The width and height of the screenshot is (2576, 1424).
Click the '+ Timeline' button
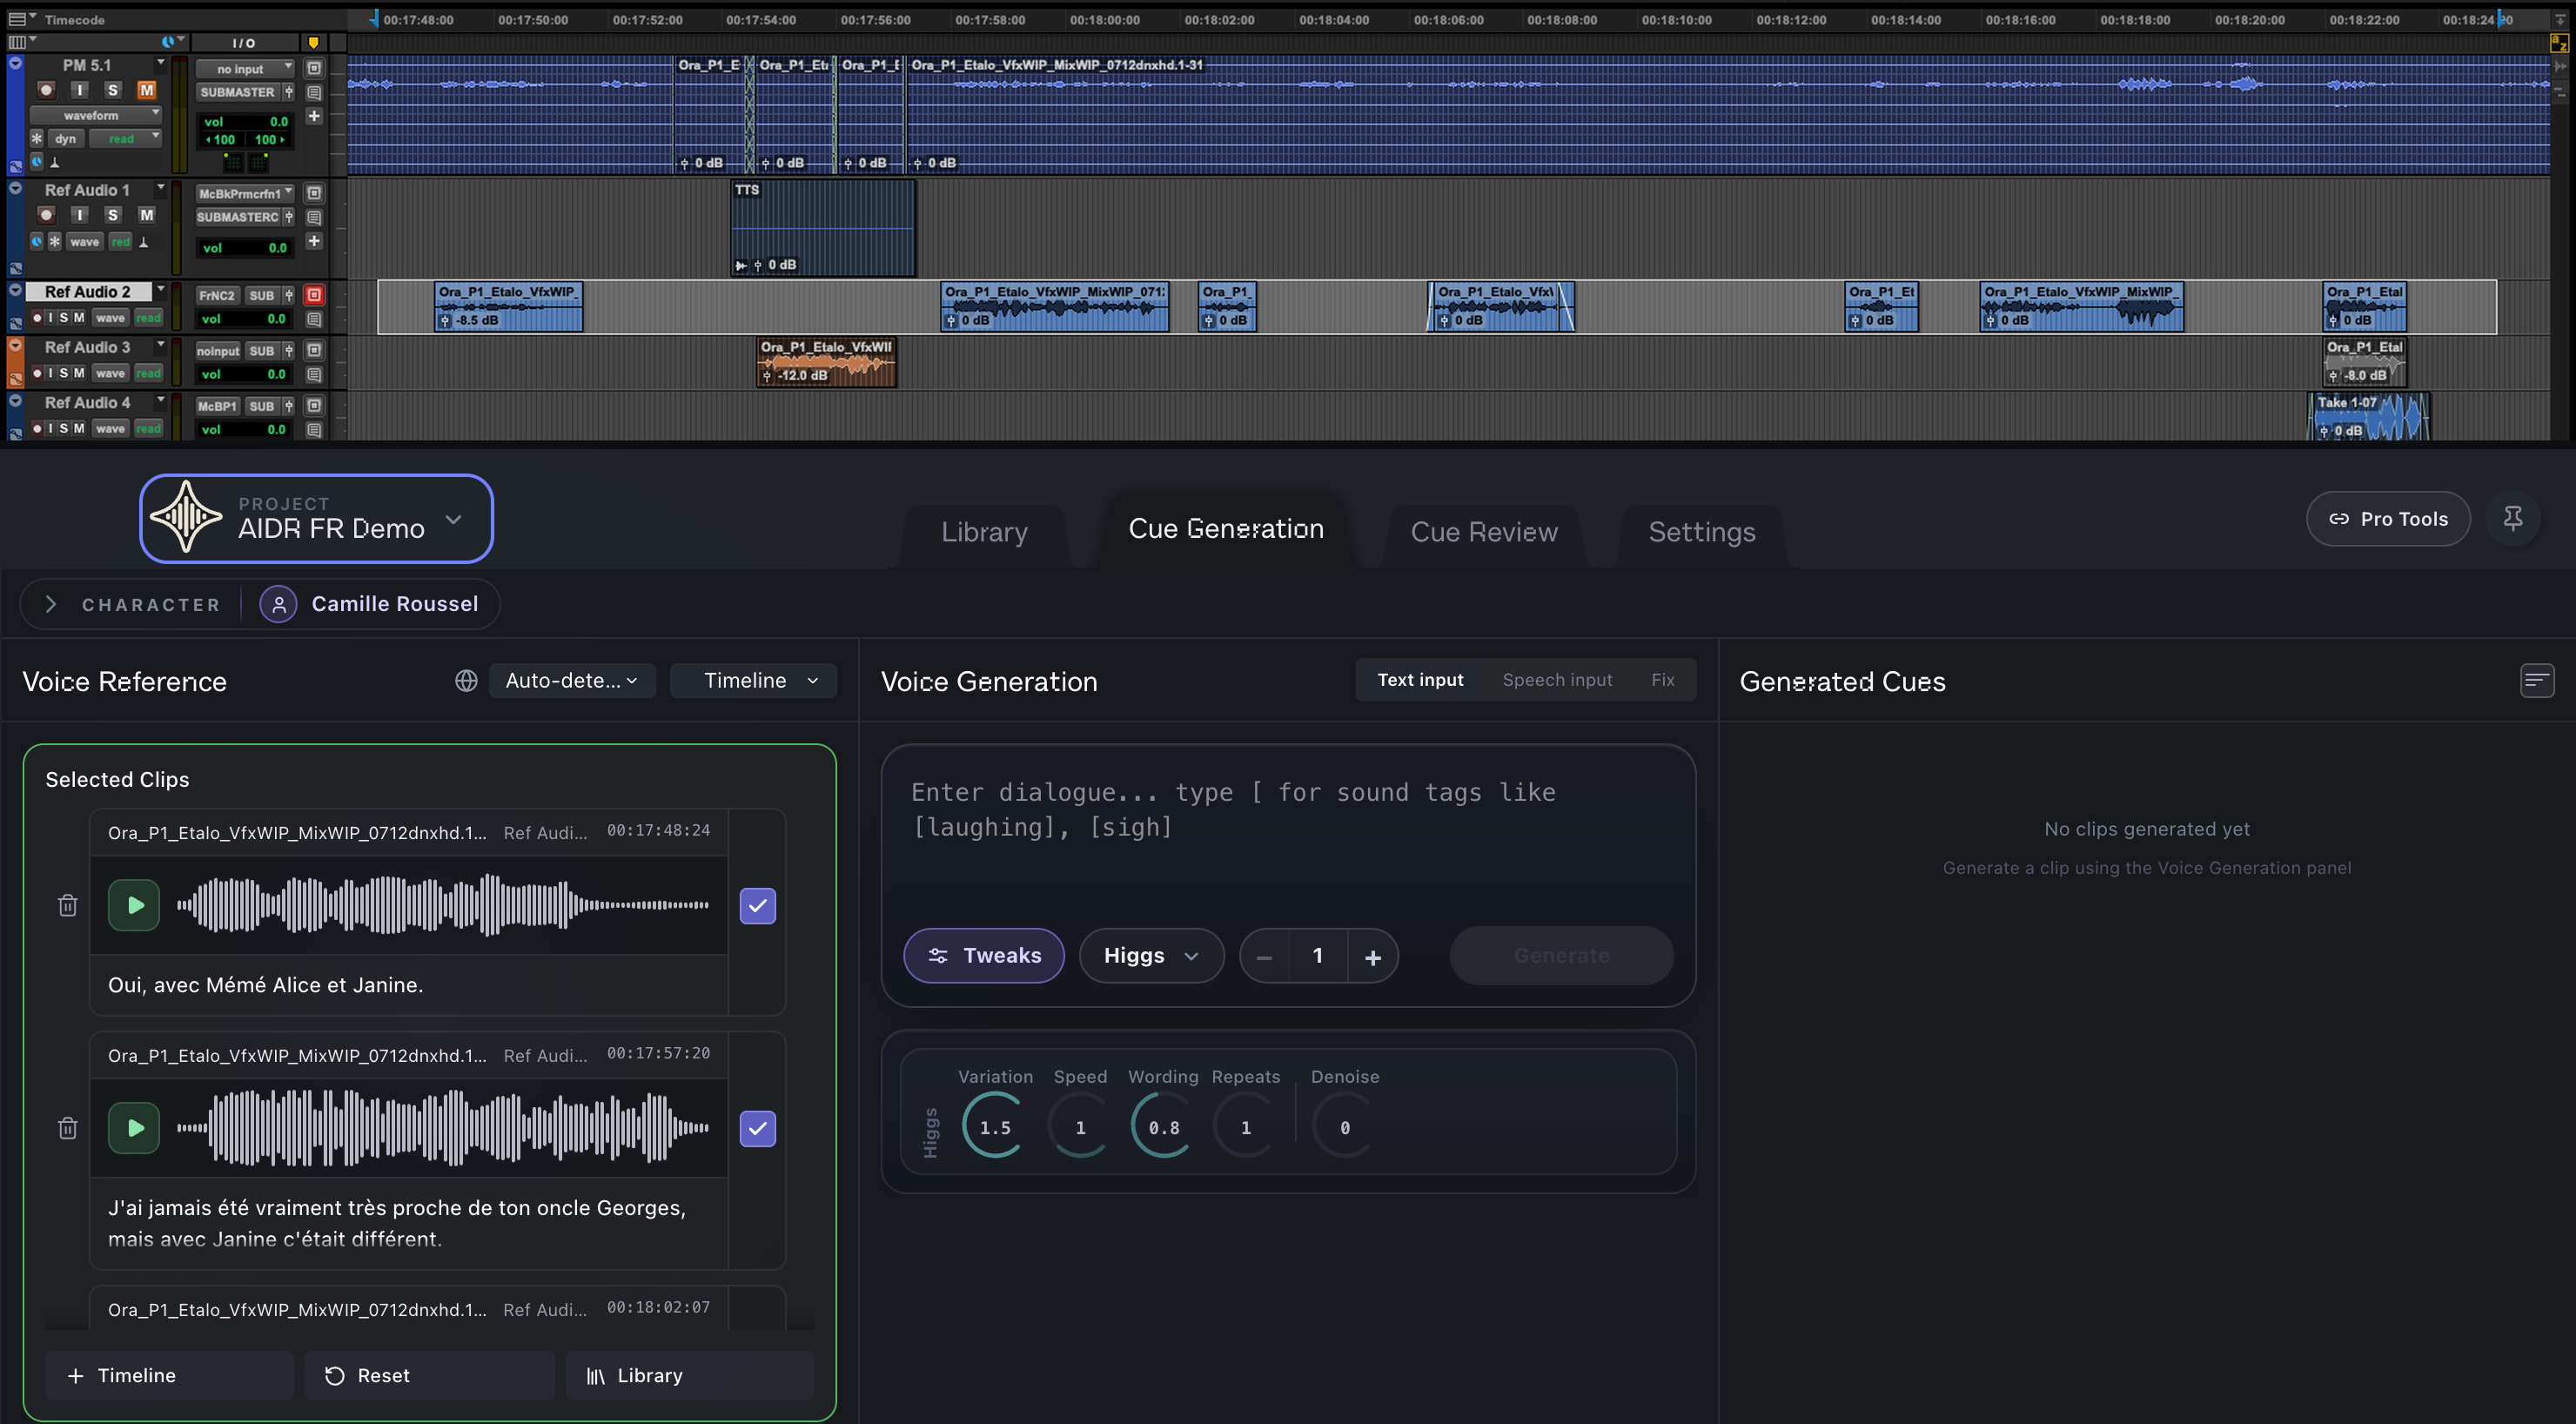(x=169, y=1376)
